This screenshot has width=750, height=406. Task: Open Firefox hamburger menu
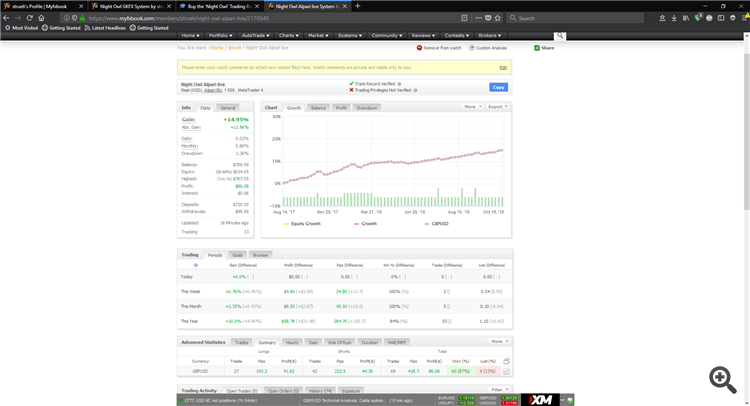click(745, 18)
